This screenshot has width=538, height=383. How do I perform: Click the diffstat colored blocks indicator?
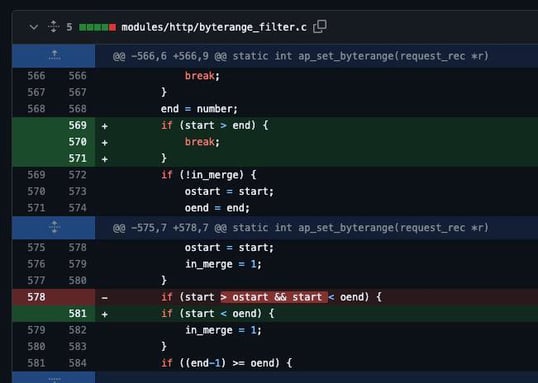click(x=97, y=27)
